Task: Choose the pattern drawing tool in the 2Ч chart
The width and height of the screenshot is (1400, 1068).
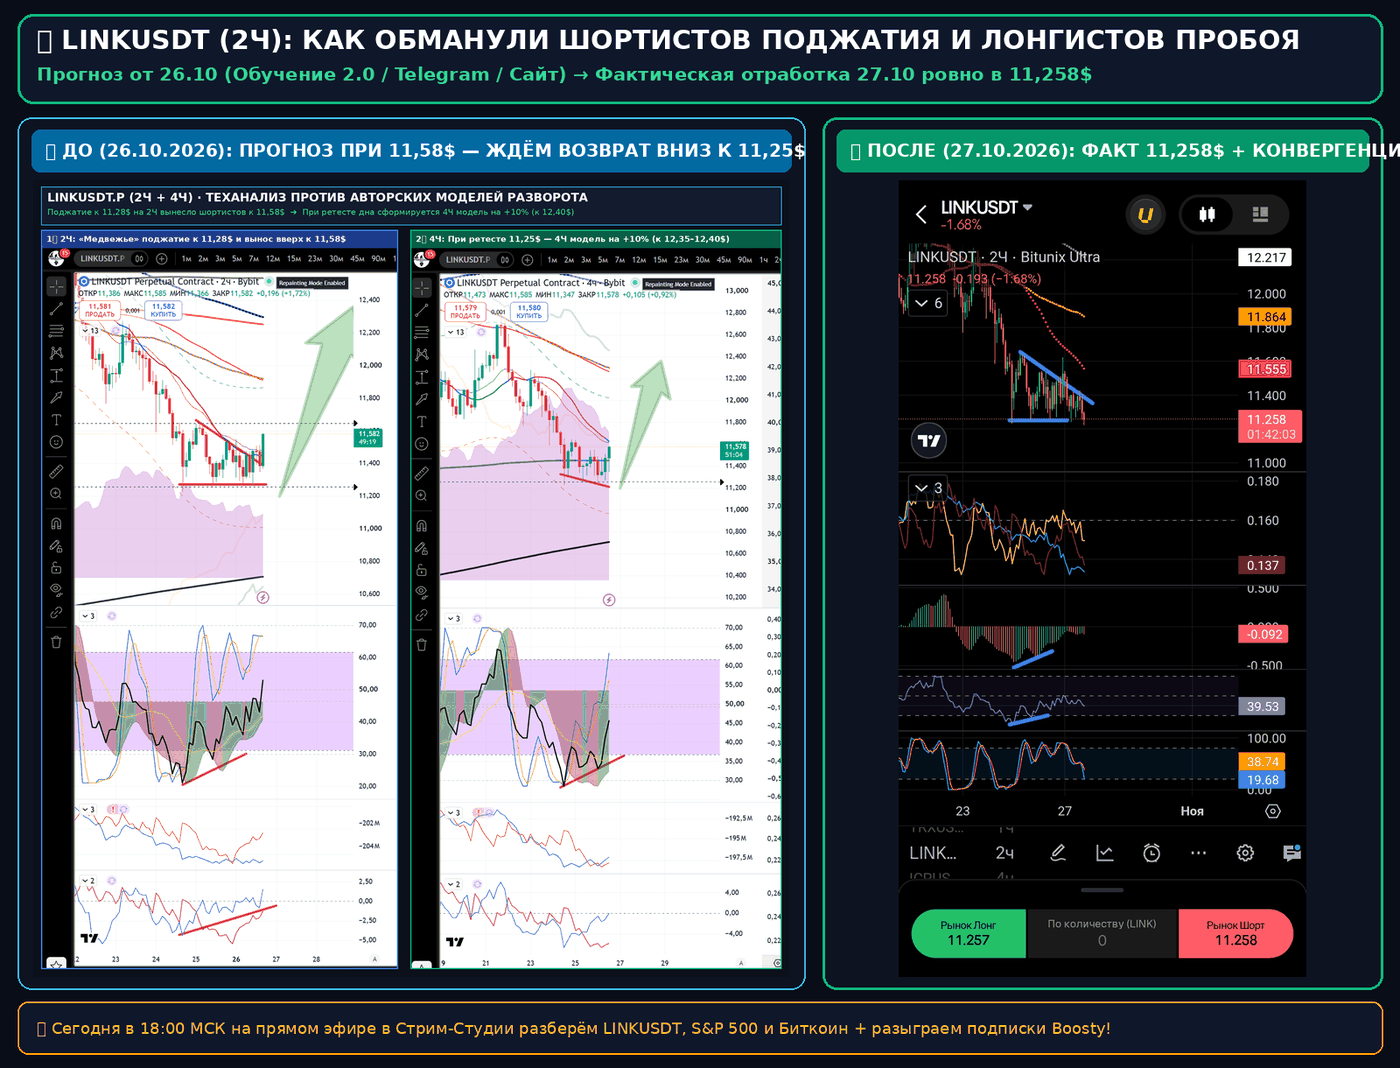Action: coord(56,353)
